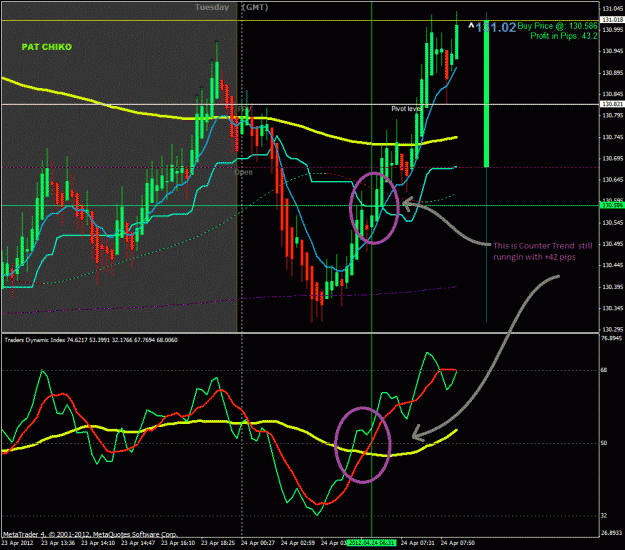This screenshot has height=550, width=625.
Task: Click the highlighted 130.821 pivot price tag
Action: pos(612,104)
